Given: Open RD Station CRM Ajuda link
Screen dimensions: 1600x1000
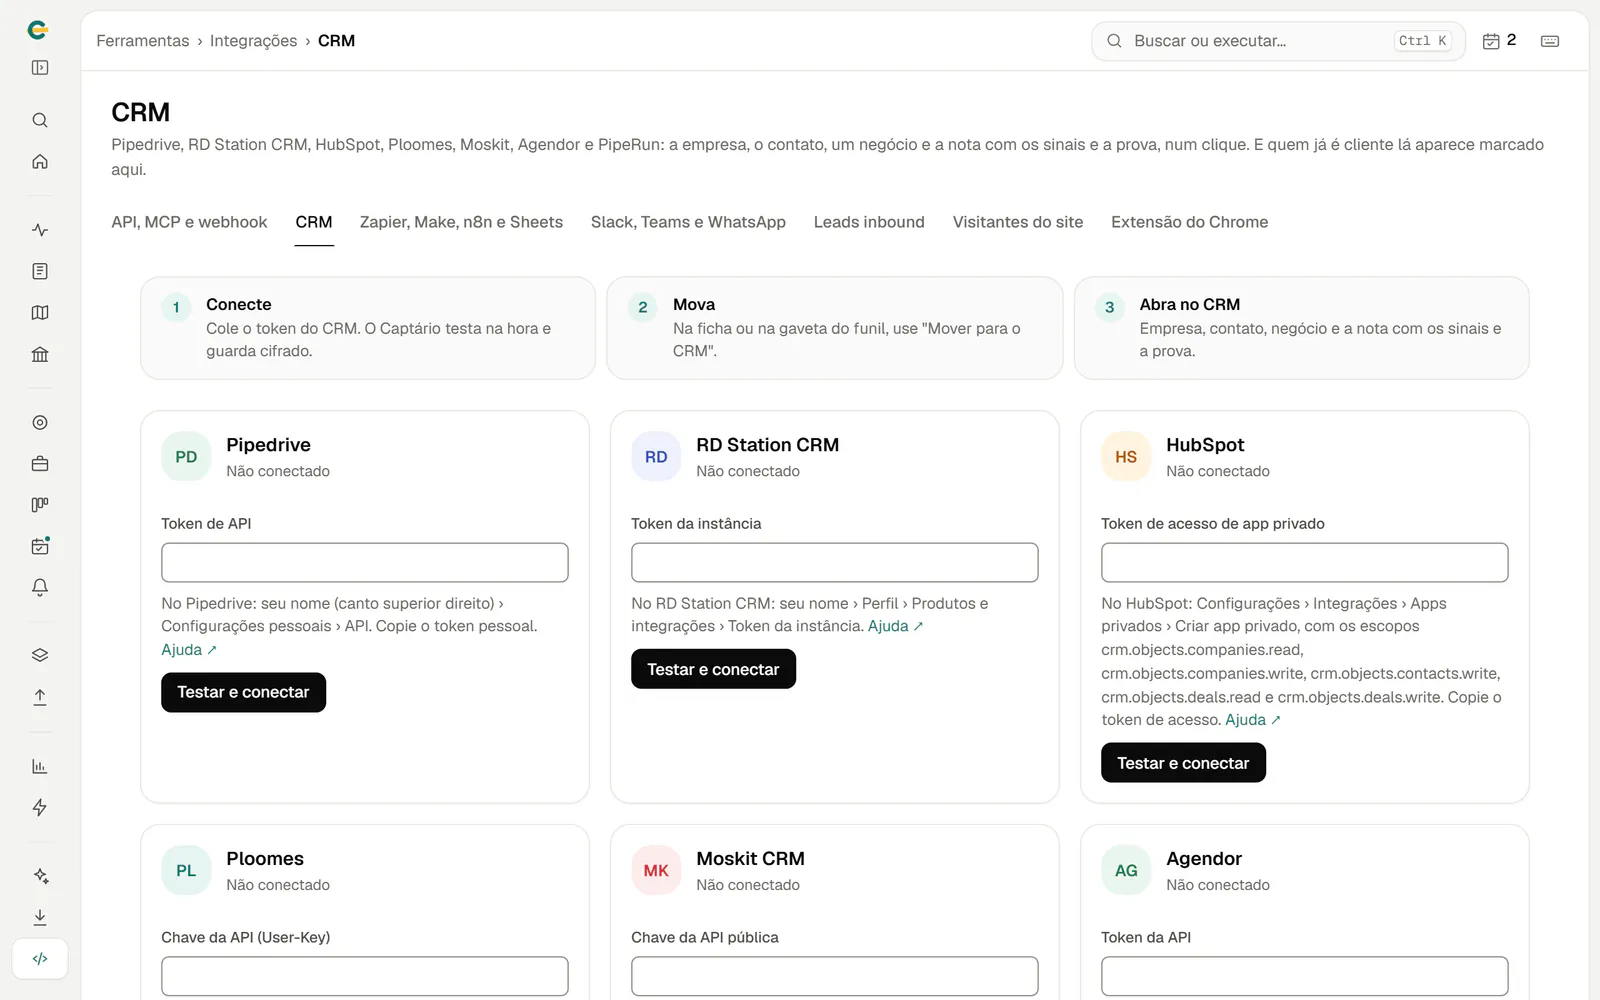Looking at the screenshot, I should coord(895,626).
